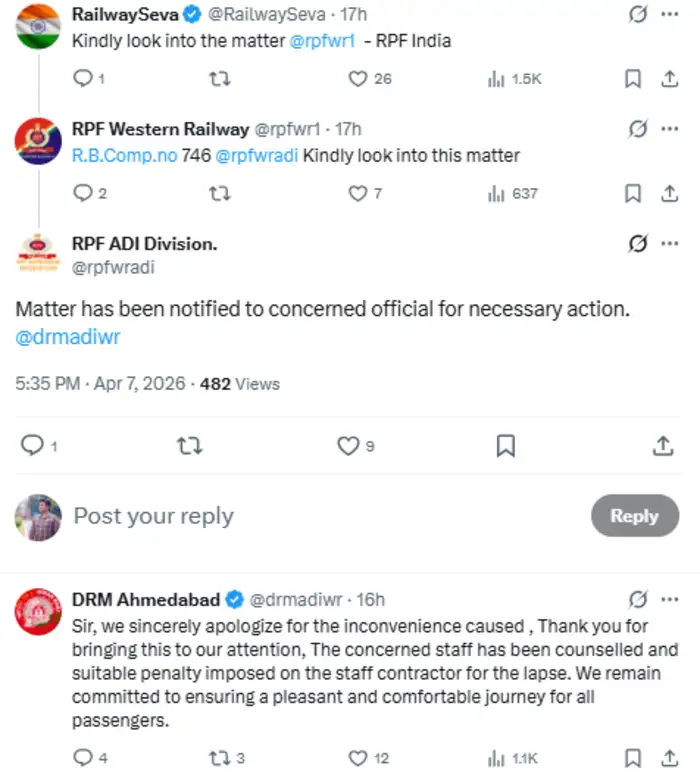Like the RPF ADI Division post

point(347,445)
